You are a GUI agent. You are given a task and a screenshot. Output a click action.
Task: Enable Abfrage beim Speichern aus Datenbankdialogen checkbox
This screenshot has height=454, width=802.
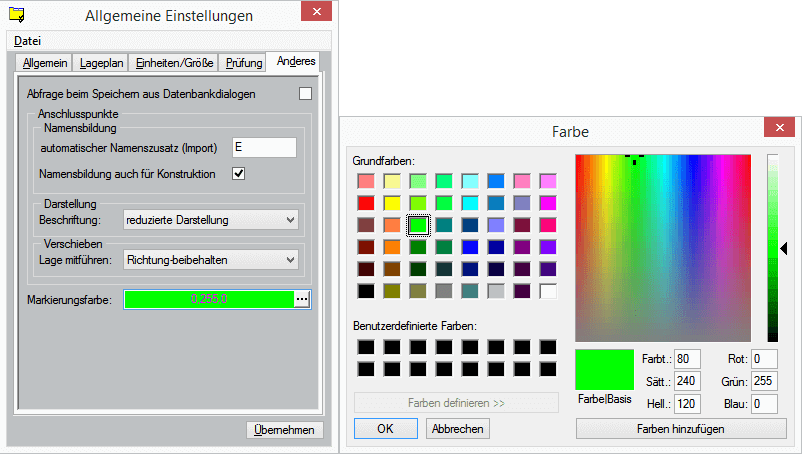[x=305, y=94]
